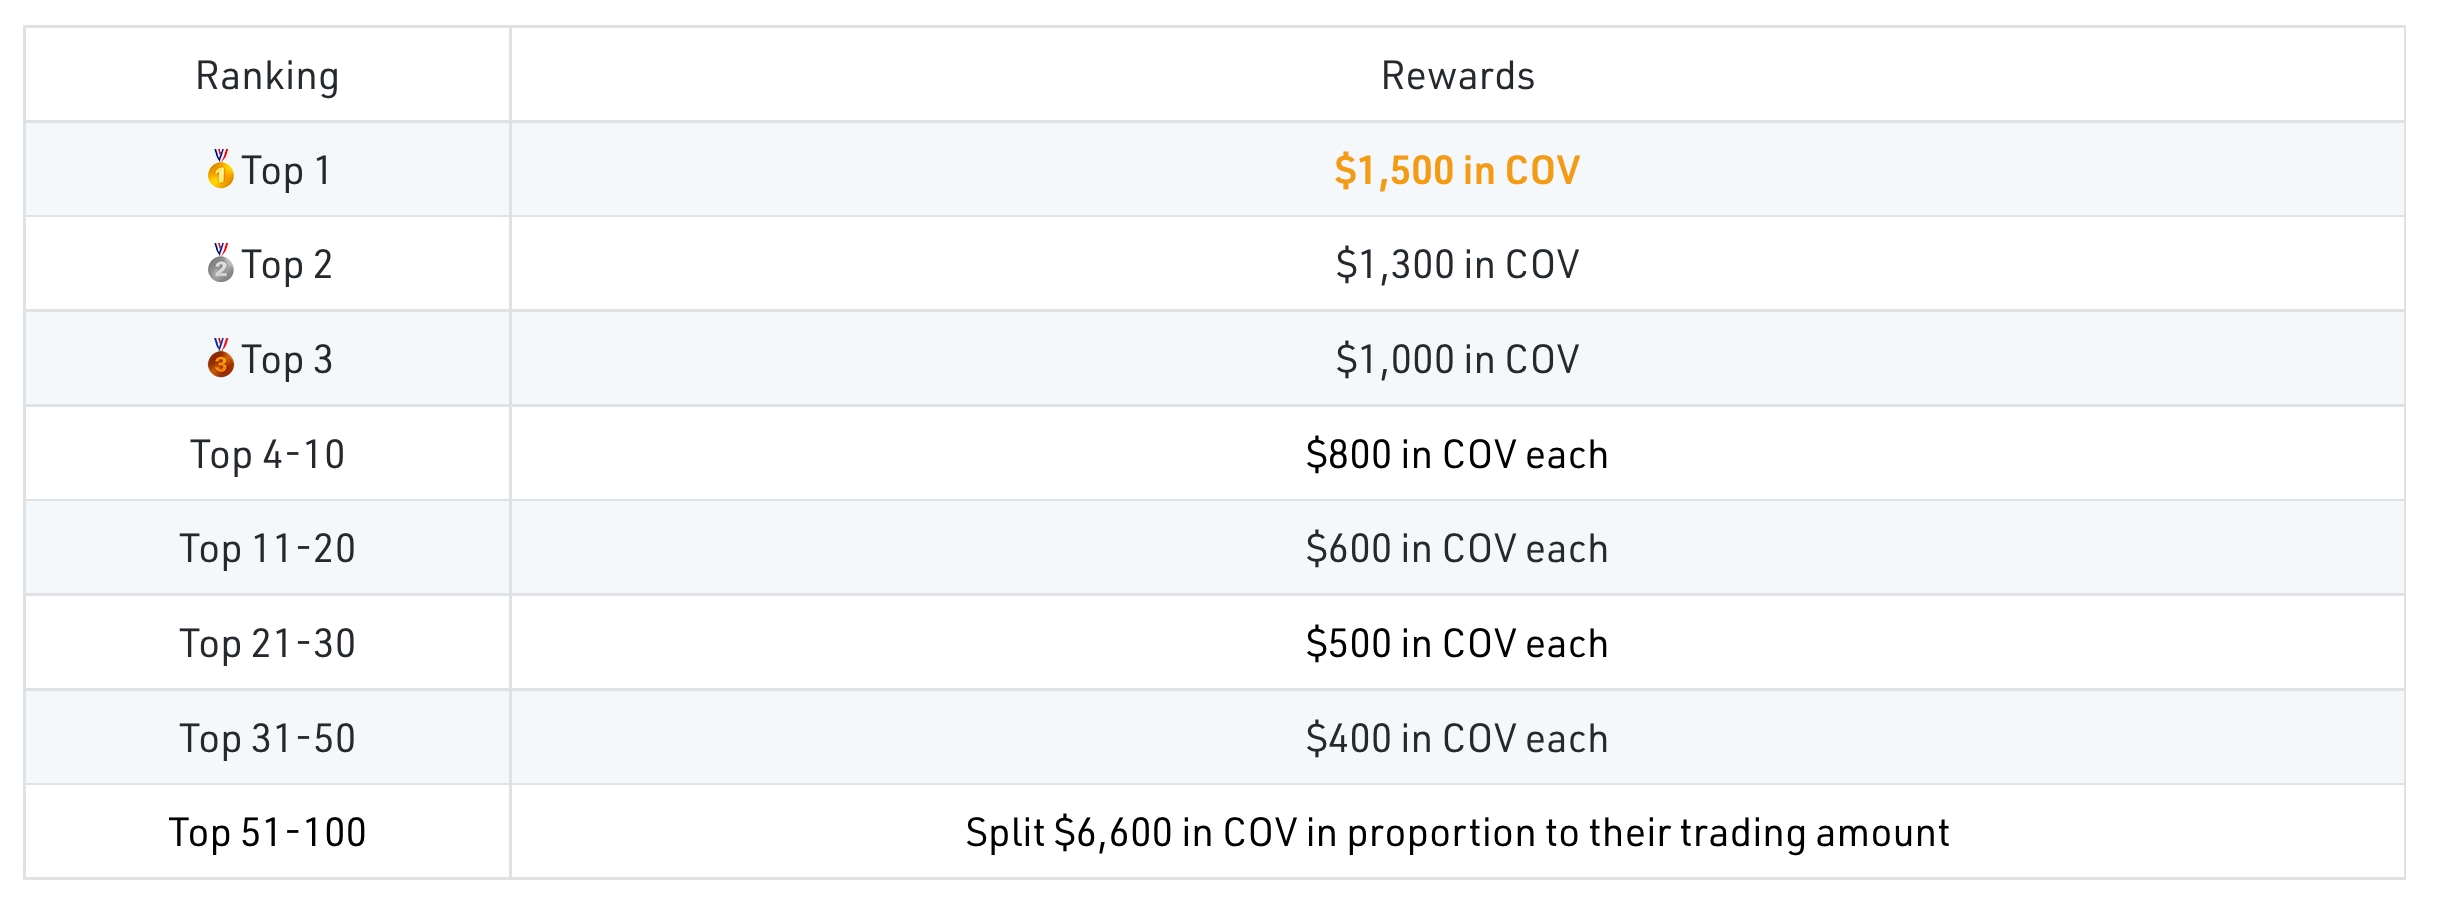Click the $1,000 in COV reward cell
Screen dimensions: 2452x900
point(1457,359)
